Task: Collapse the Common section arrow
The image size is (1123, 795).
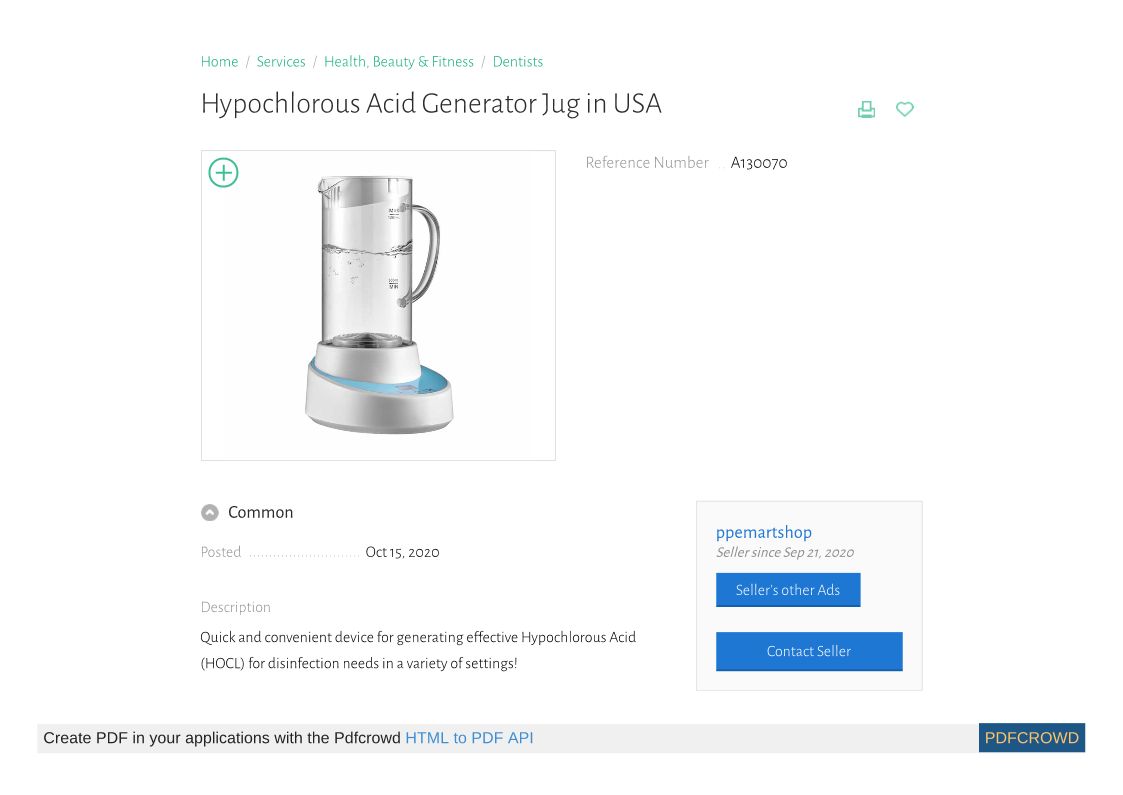Action: point(210,513)
